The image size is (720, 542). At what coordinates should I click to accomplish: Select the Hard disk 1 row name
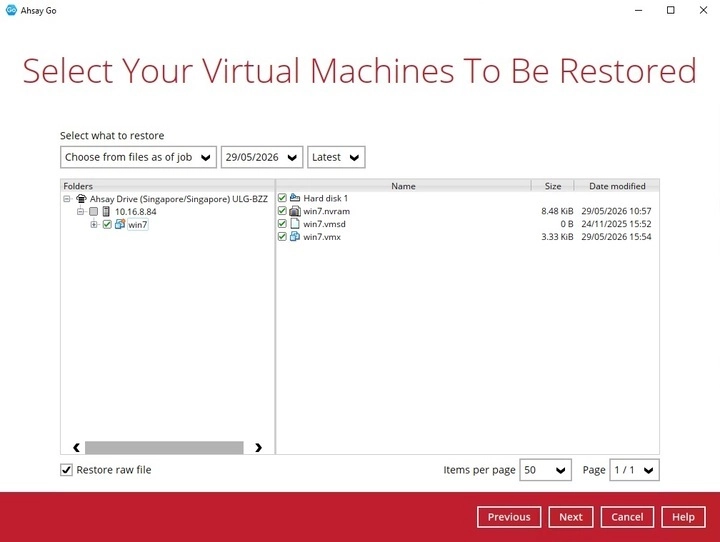point(326,198)
